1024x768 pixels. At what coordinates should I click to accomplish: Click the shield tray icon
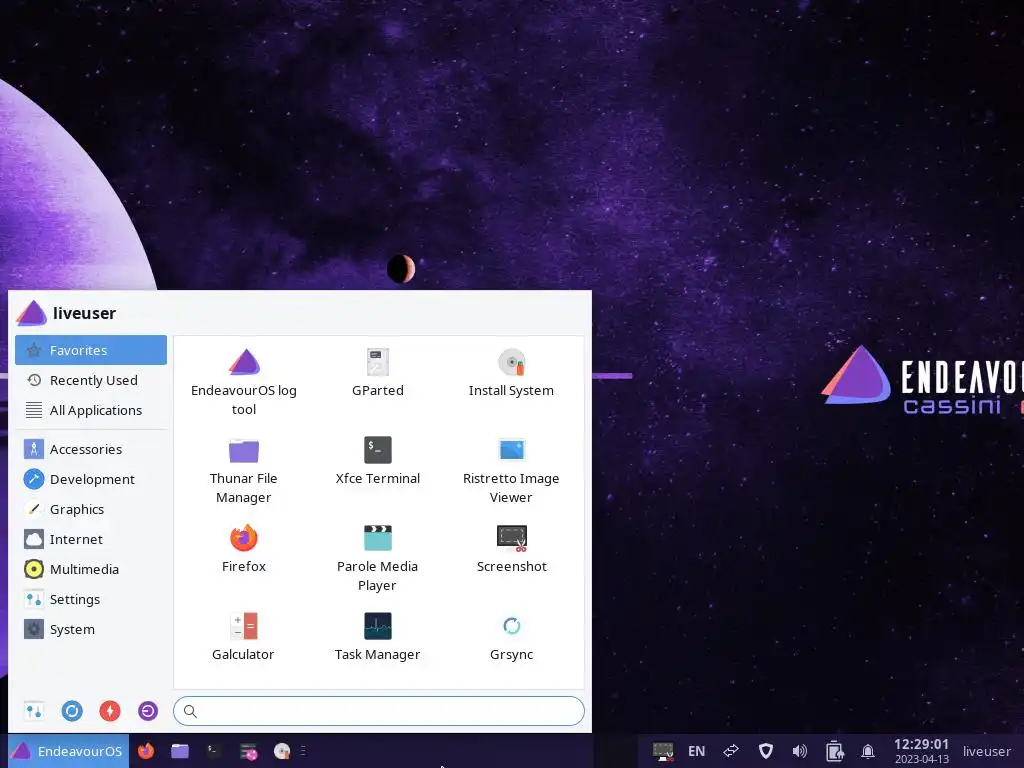tap(765, 751)
